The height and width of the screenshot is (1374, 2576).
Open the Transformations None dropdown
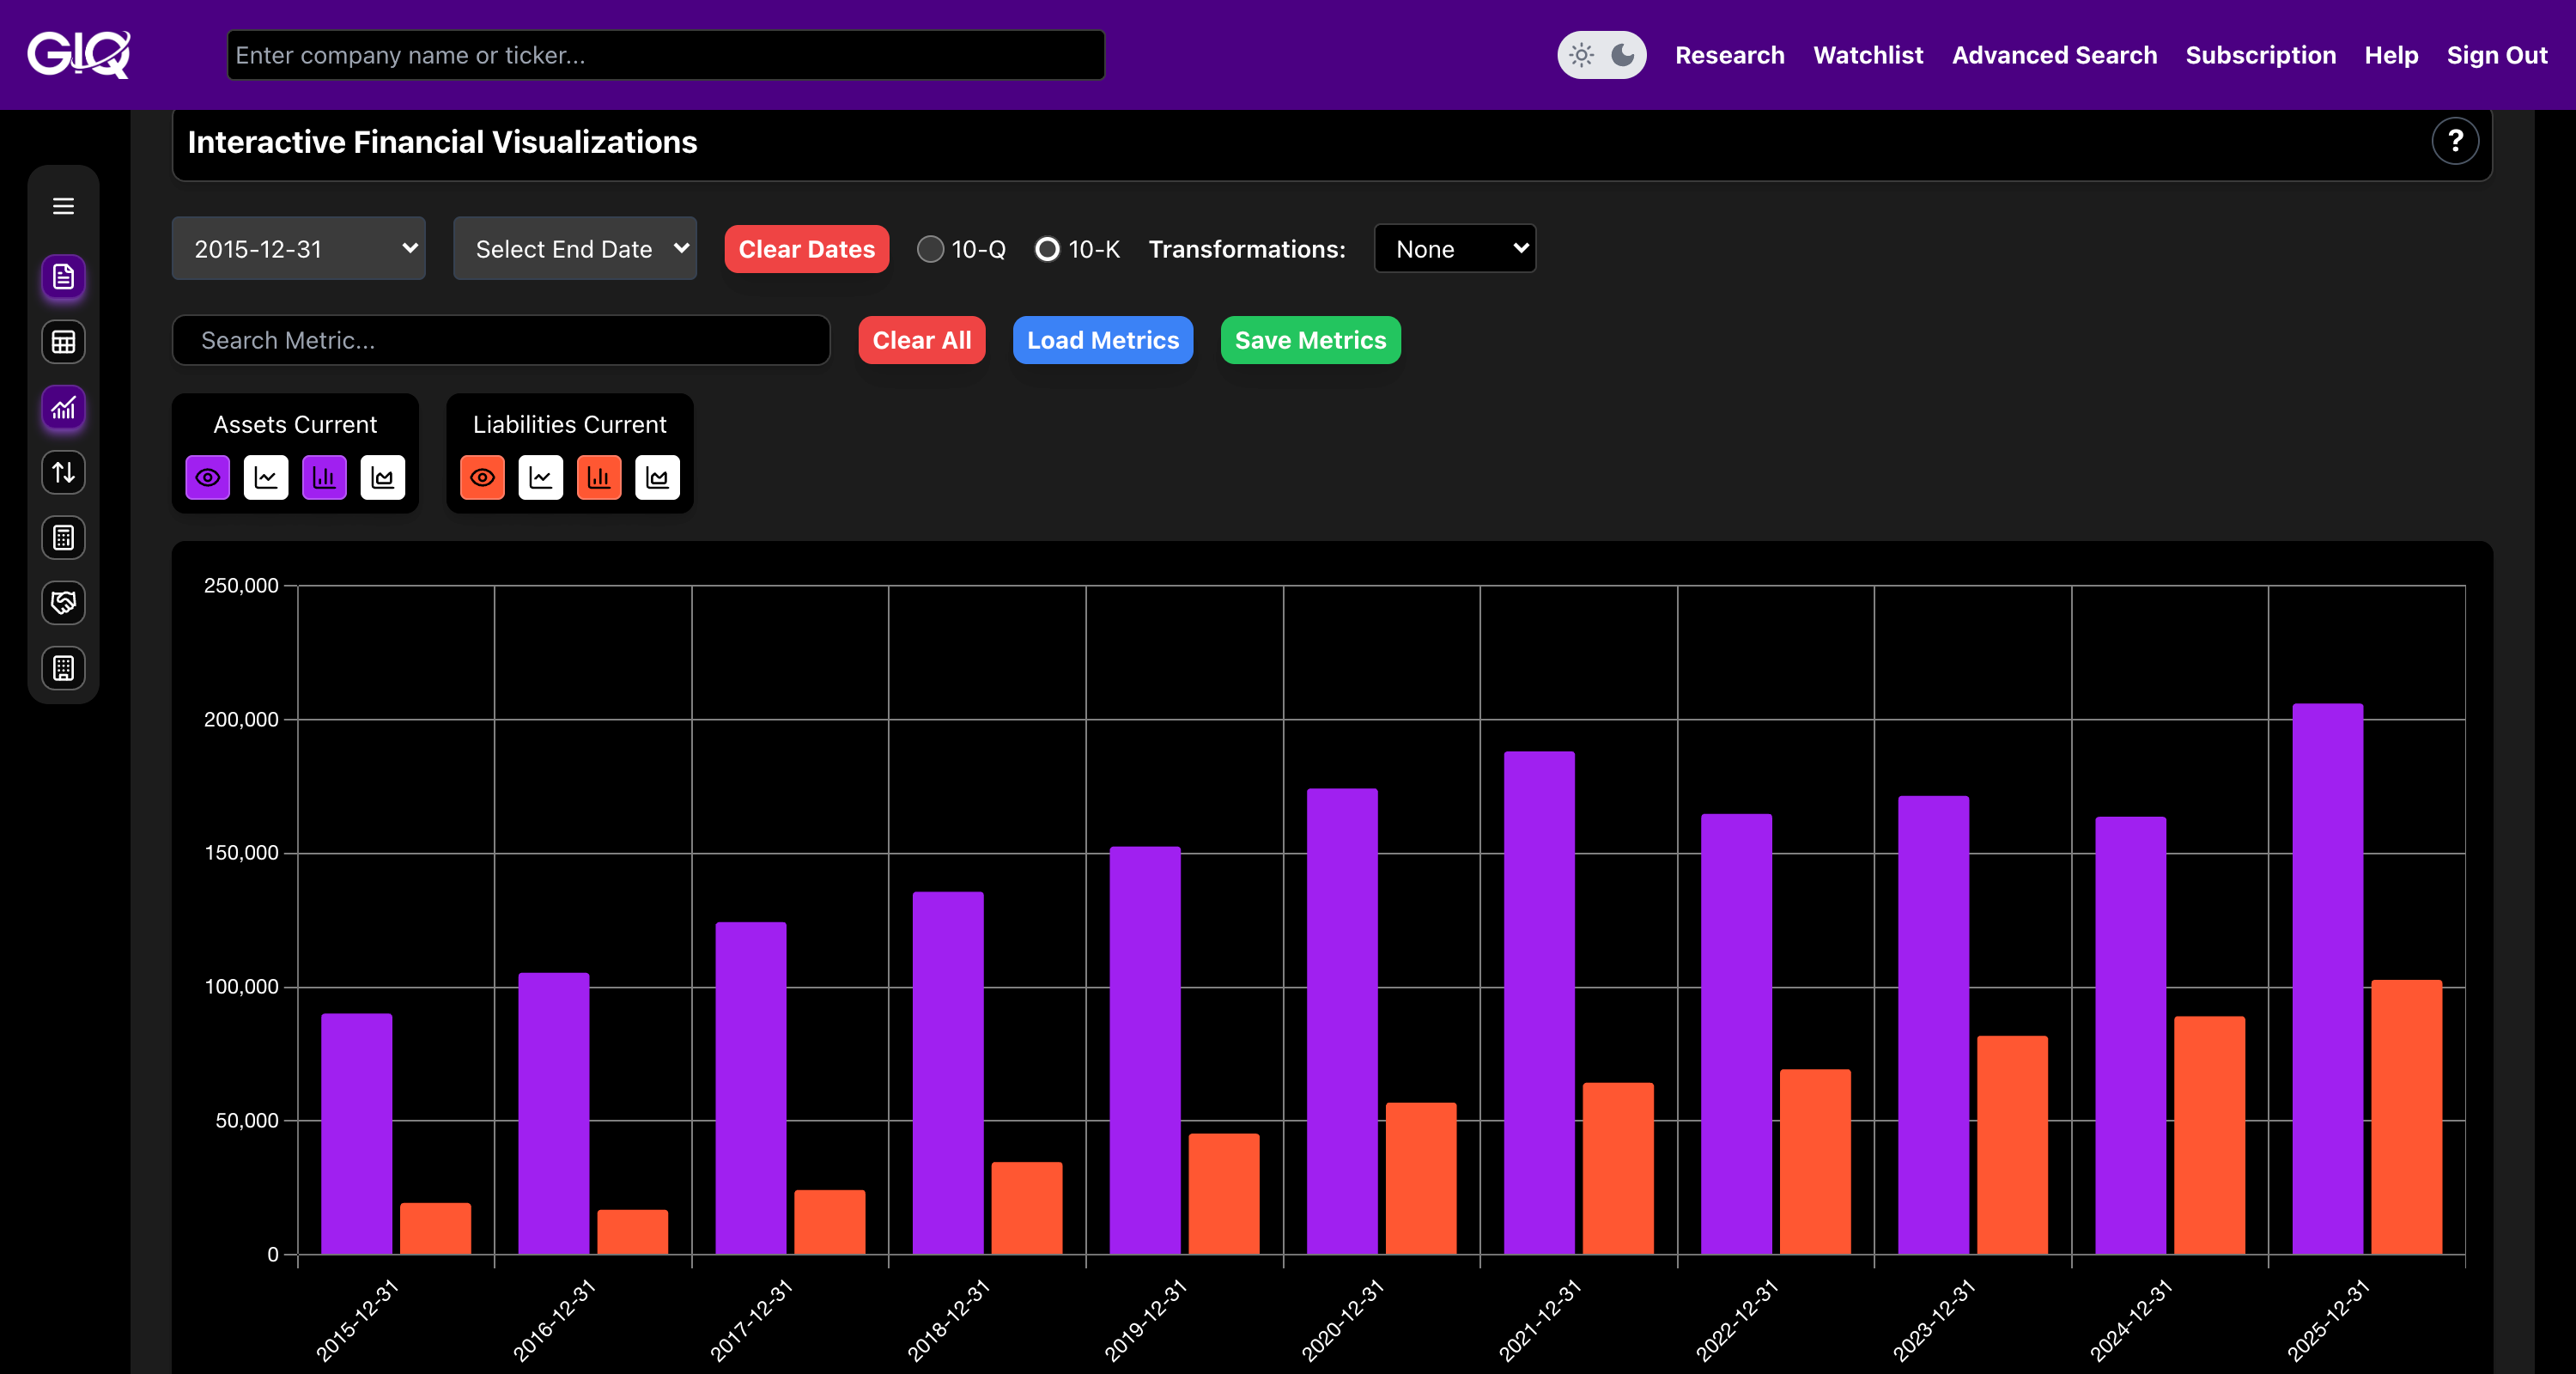click(x=1454, y=249)
